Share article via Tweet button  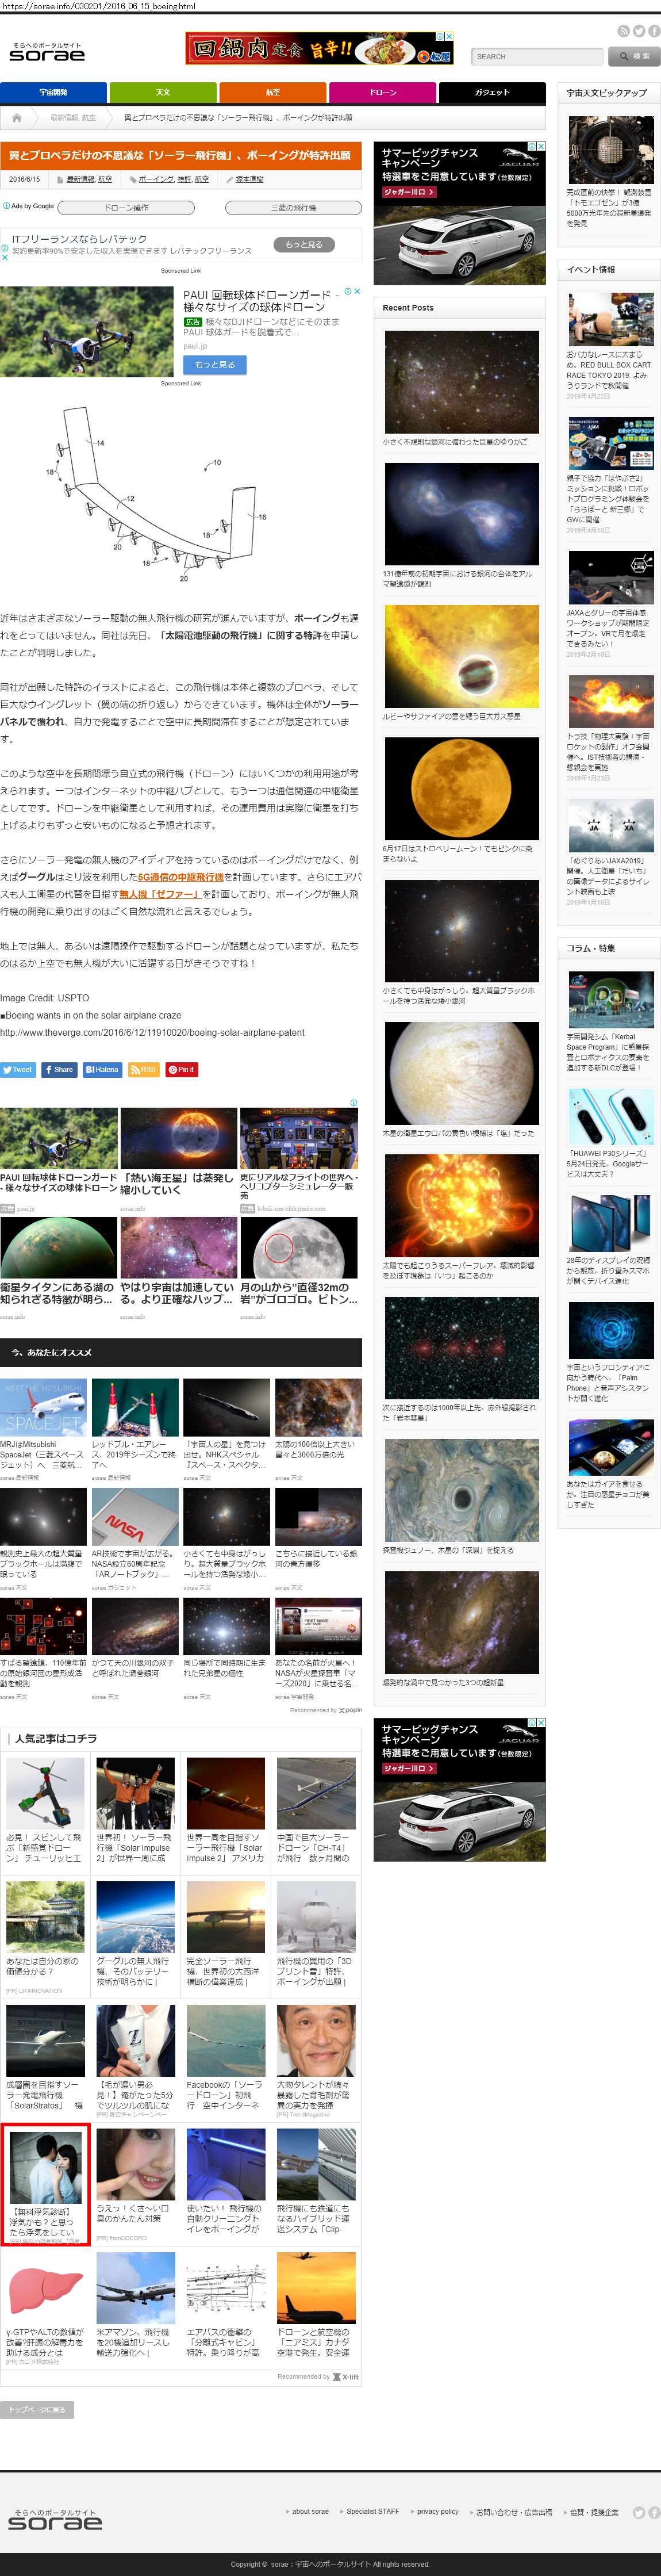tap(18, 1069)
